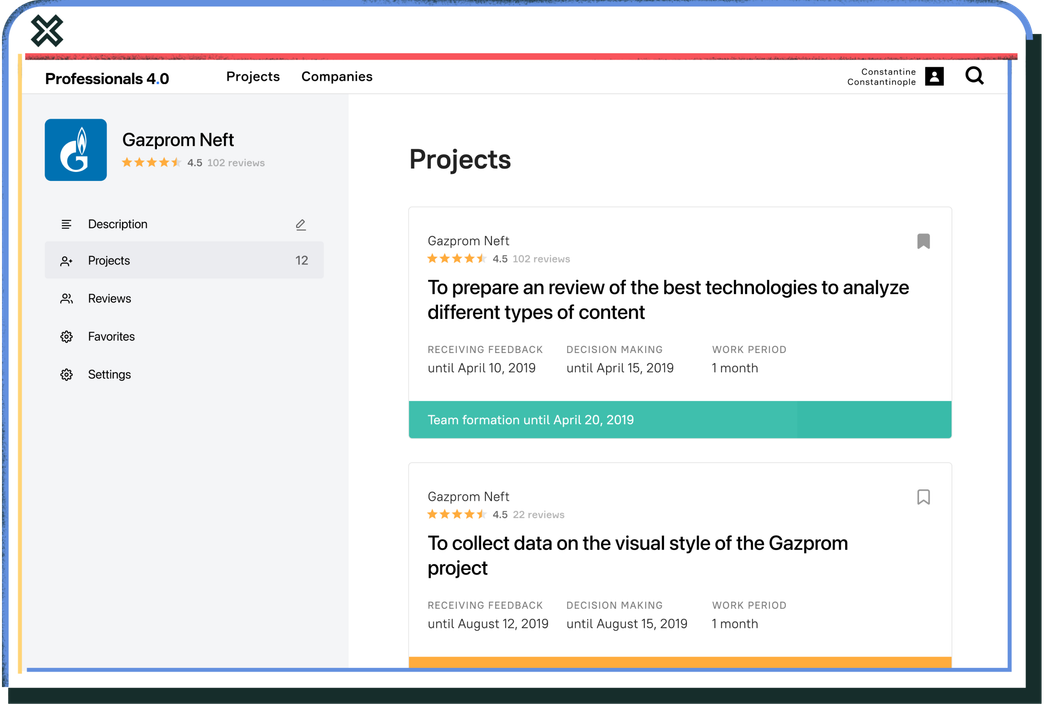Click the Constantine Constantinople user name
1044x704 pixels.
[882, 77]
